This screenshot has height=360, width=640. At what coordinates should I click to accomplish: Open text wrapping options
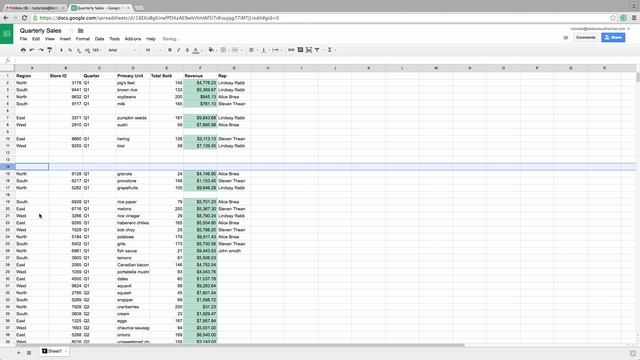[276, 50]
